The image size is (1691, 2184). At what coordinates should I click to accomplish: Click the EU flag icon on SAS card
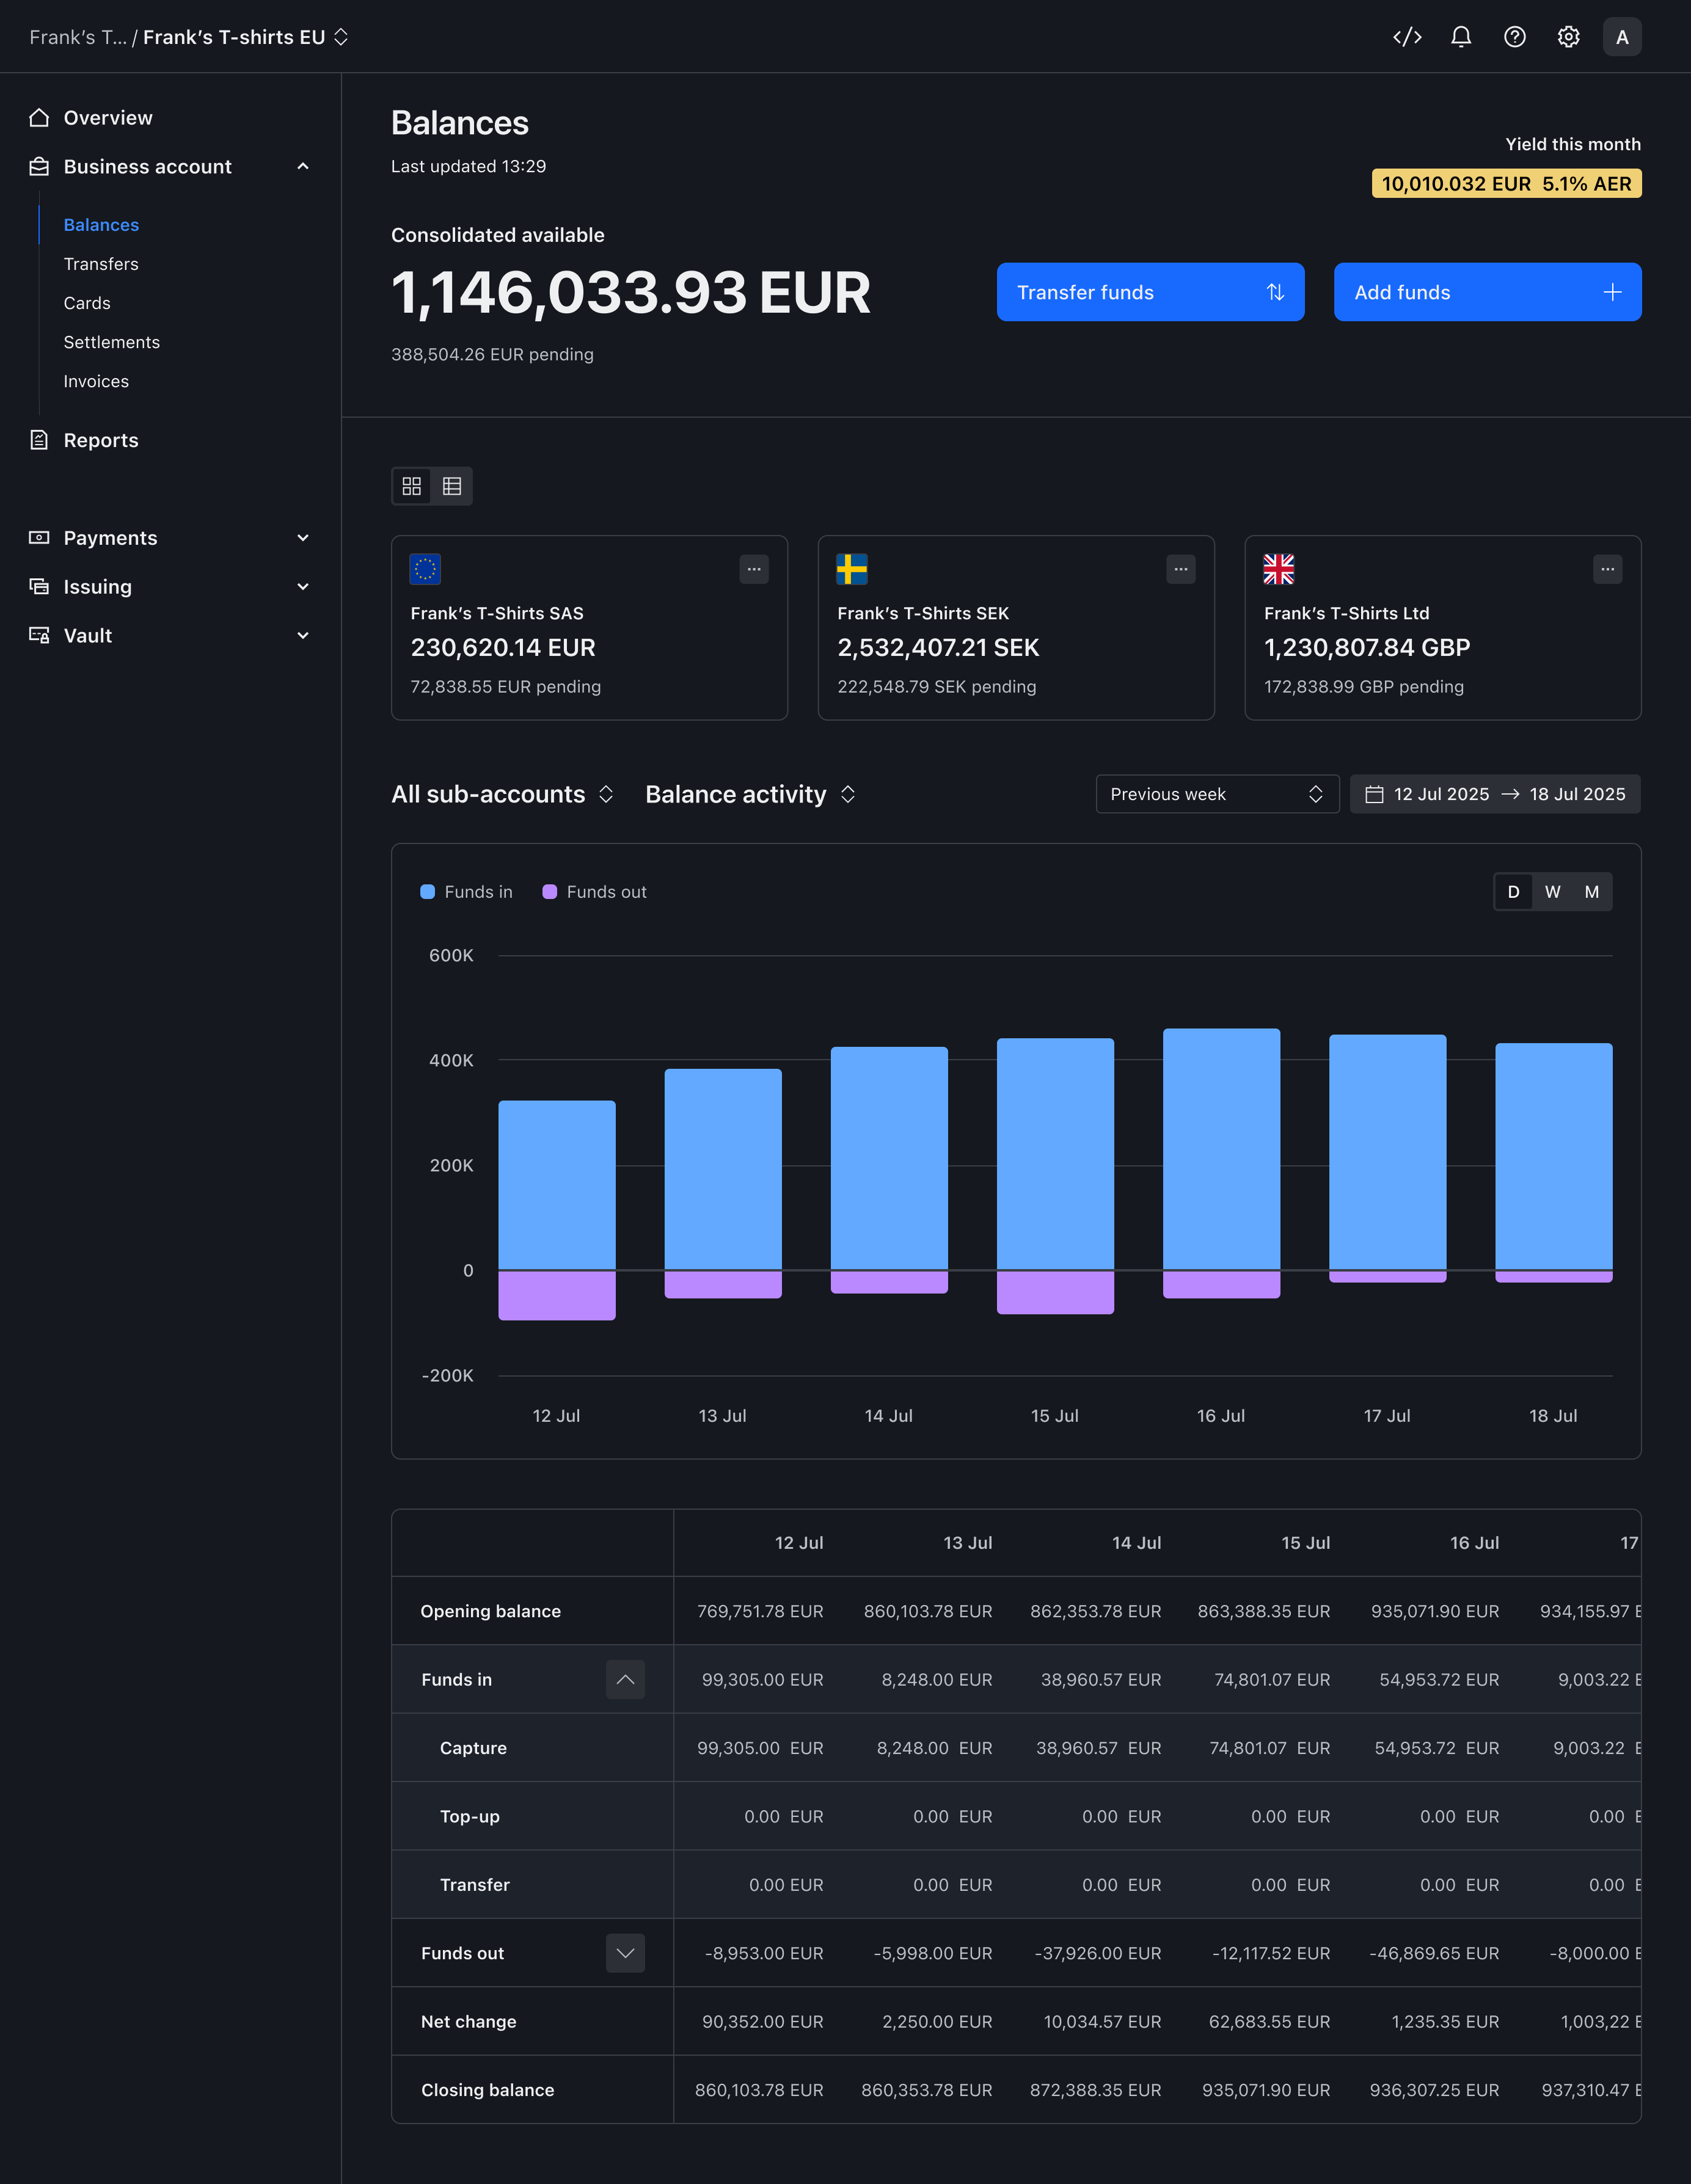425,569
